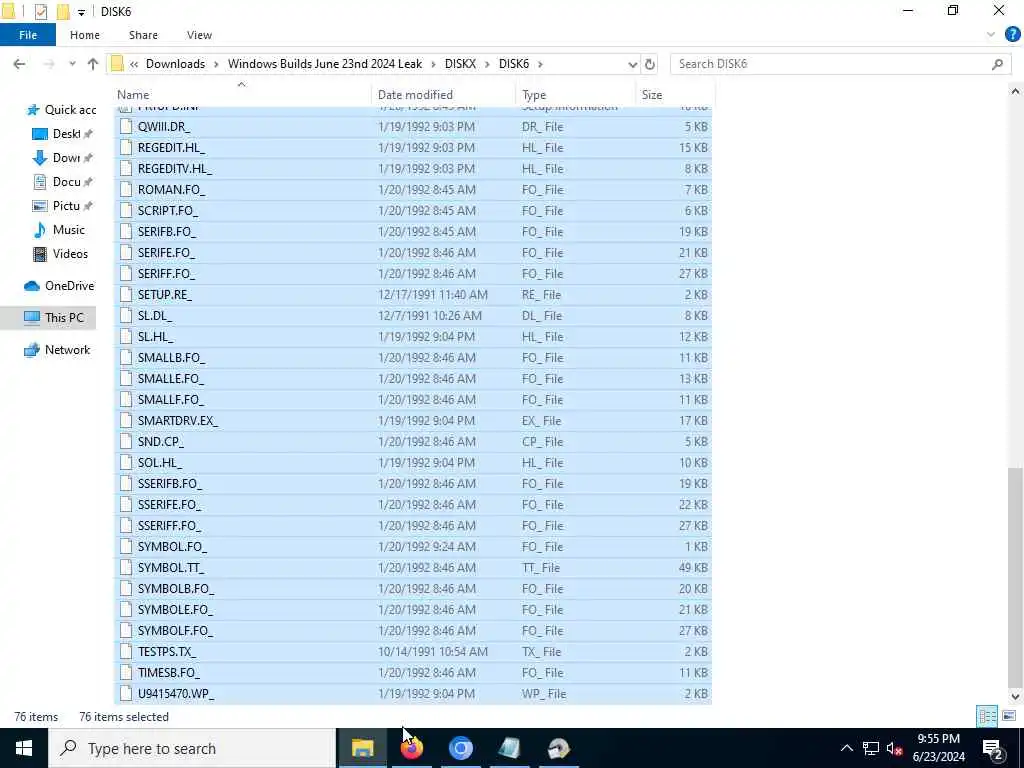Open Desktop in the navigation pane
This screenshot has width=1024, height=768.
pyautogui.click(x=63, y=134)
